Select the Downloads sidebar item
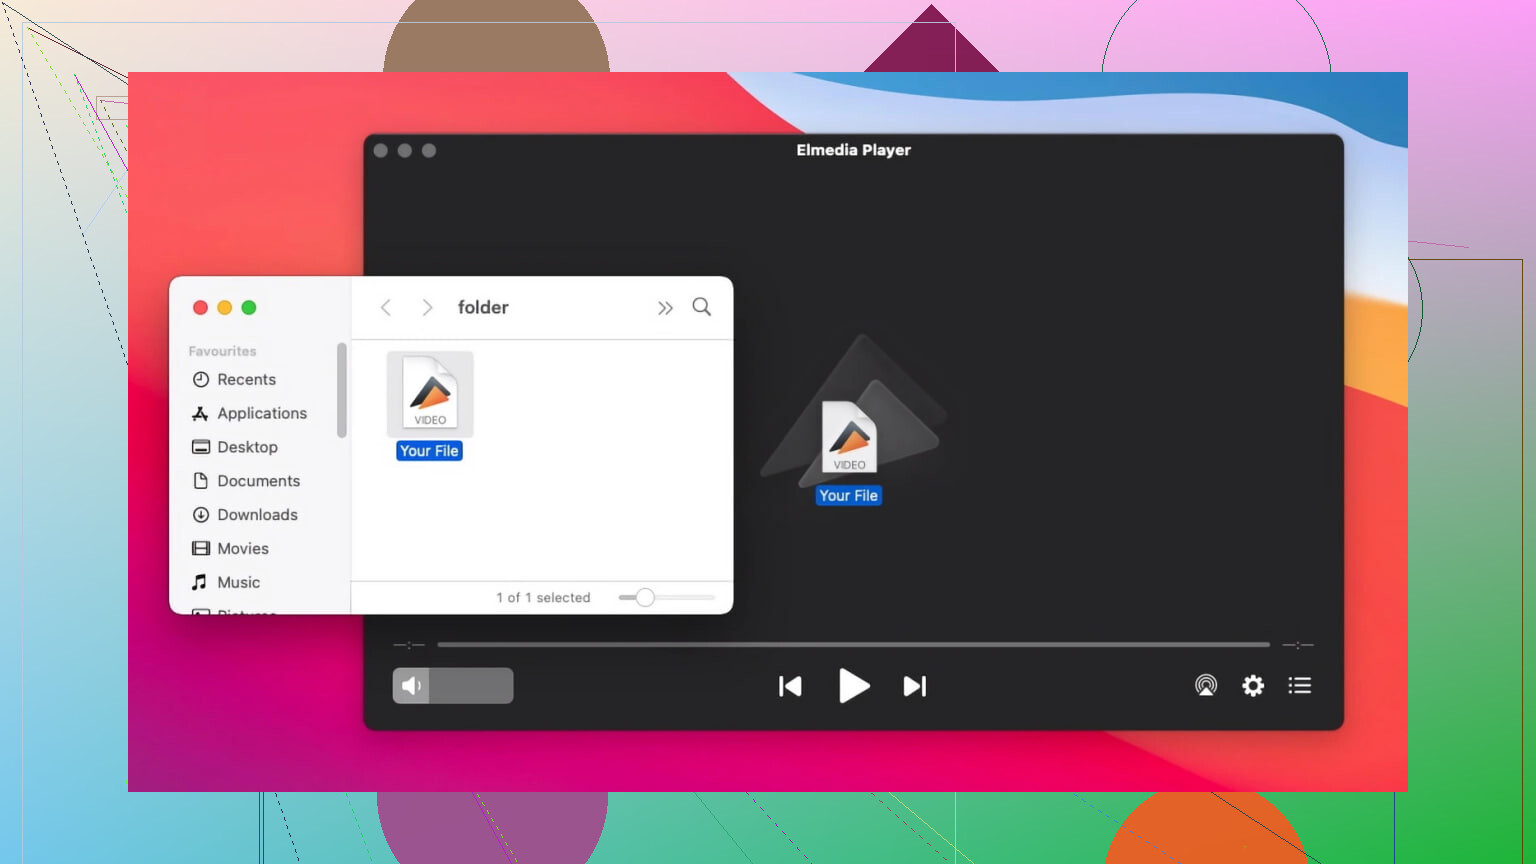The image size is (1536, 864). 257,515
